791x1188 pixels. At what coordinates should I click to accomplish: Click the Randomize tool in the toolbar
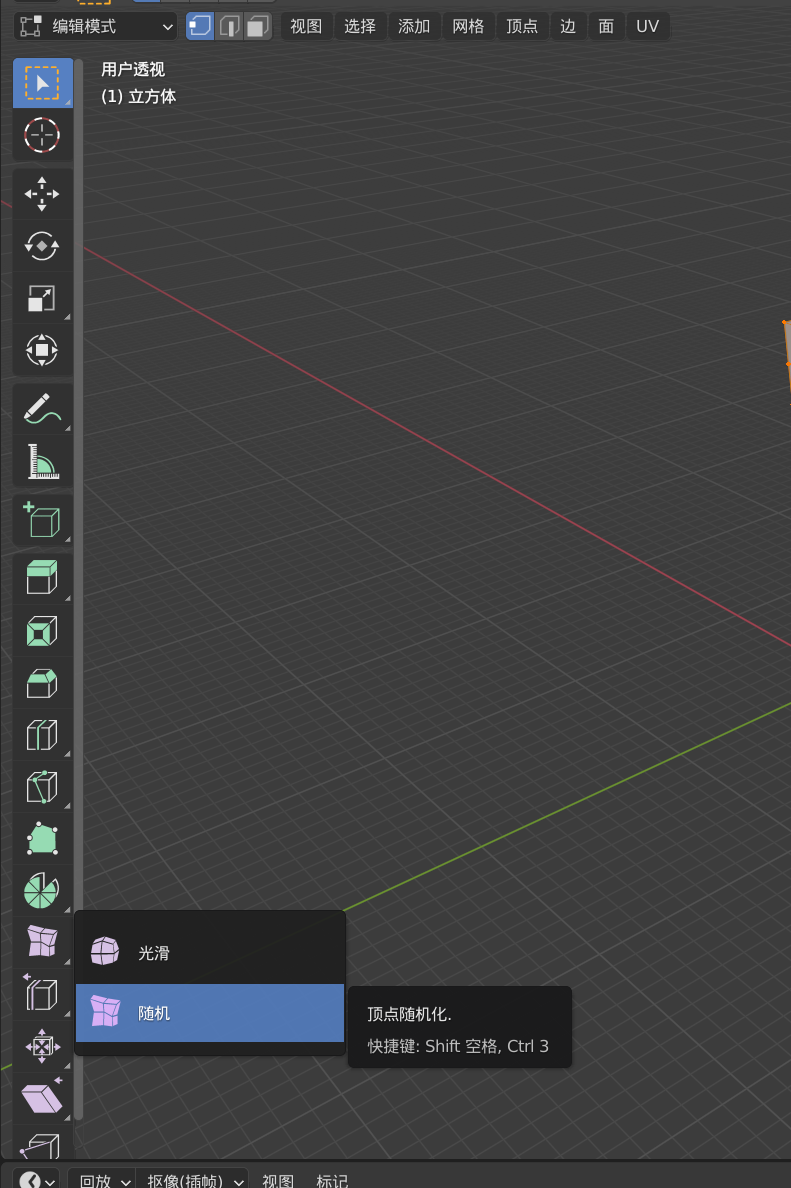pyautogui.click(x=42, y=943)
